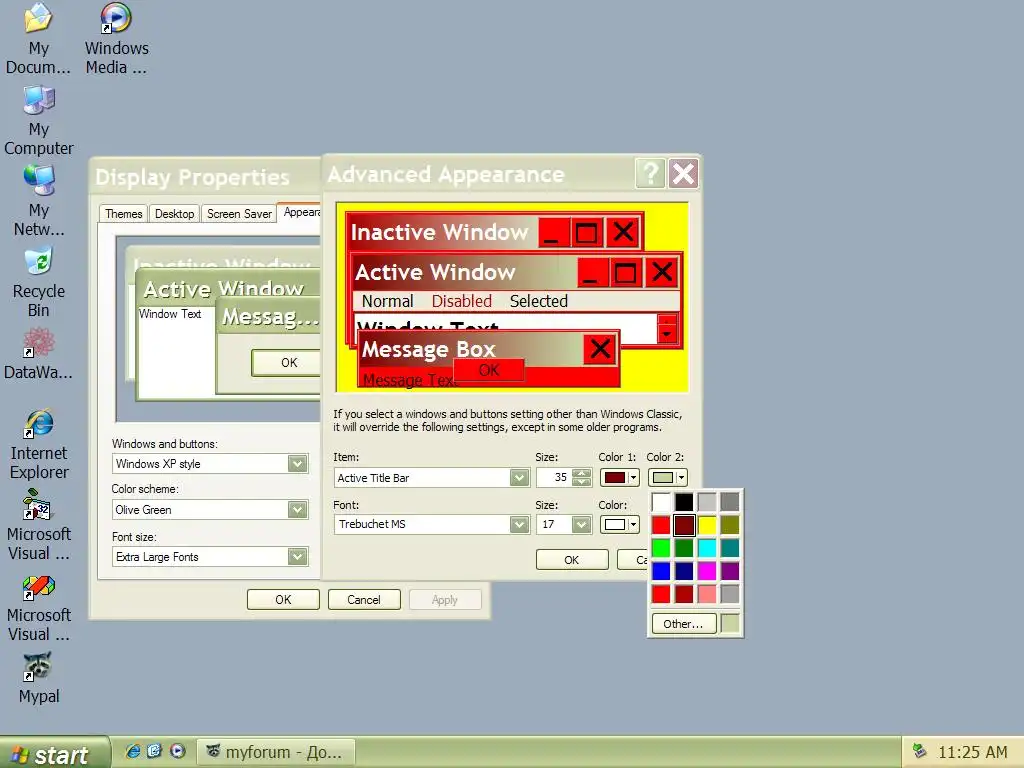Increase the item size with up arrow
1024x768 pixels.
(581, 473)
